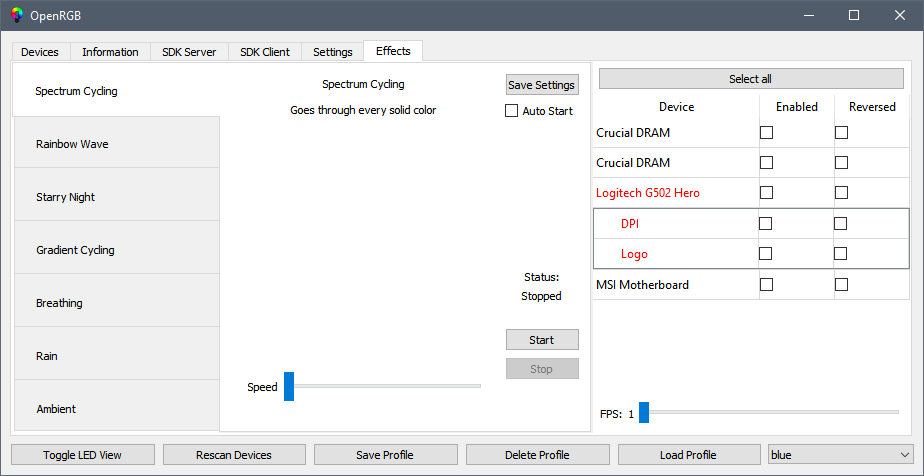Click the Delete Profile button

537,455
